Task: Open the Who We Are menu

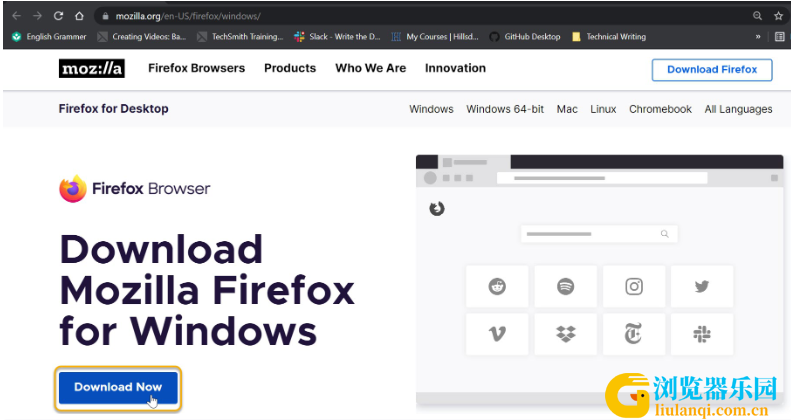Action: [x=370, y=68]
